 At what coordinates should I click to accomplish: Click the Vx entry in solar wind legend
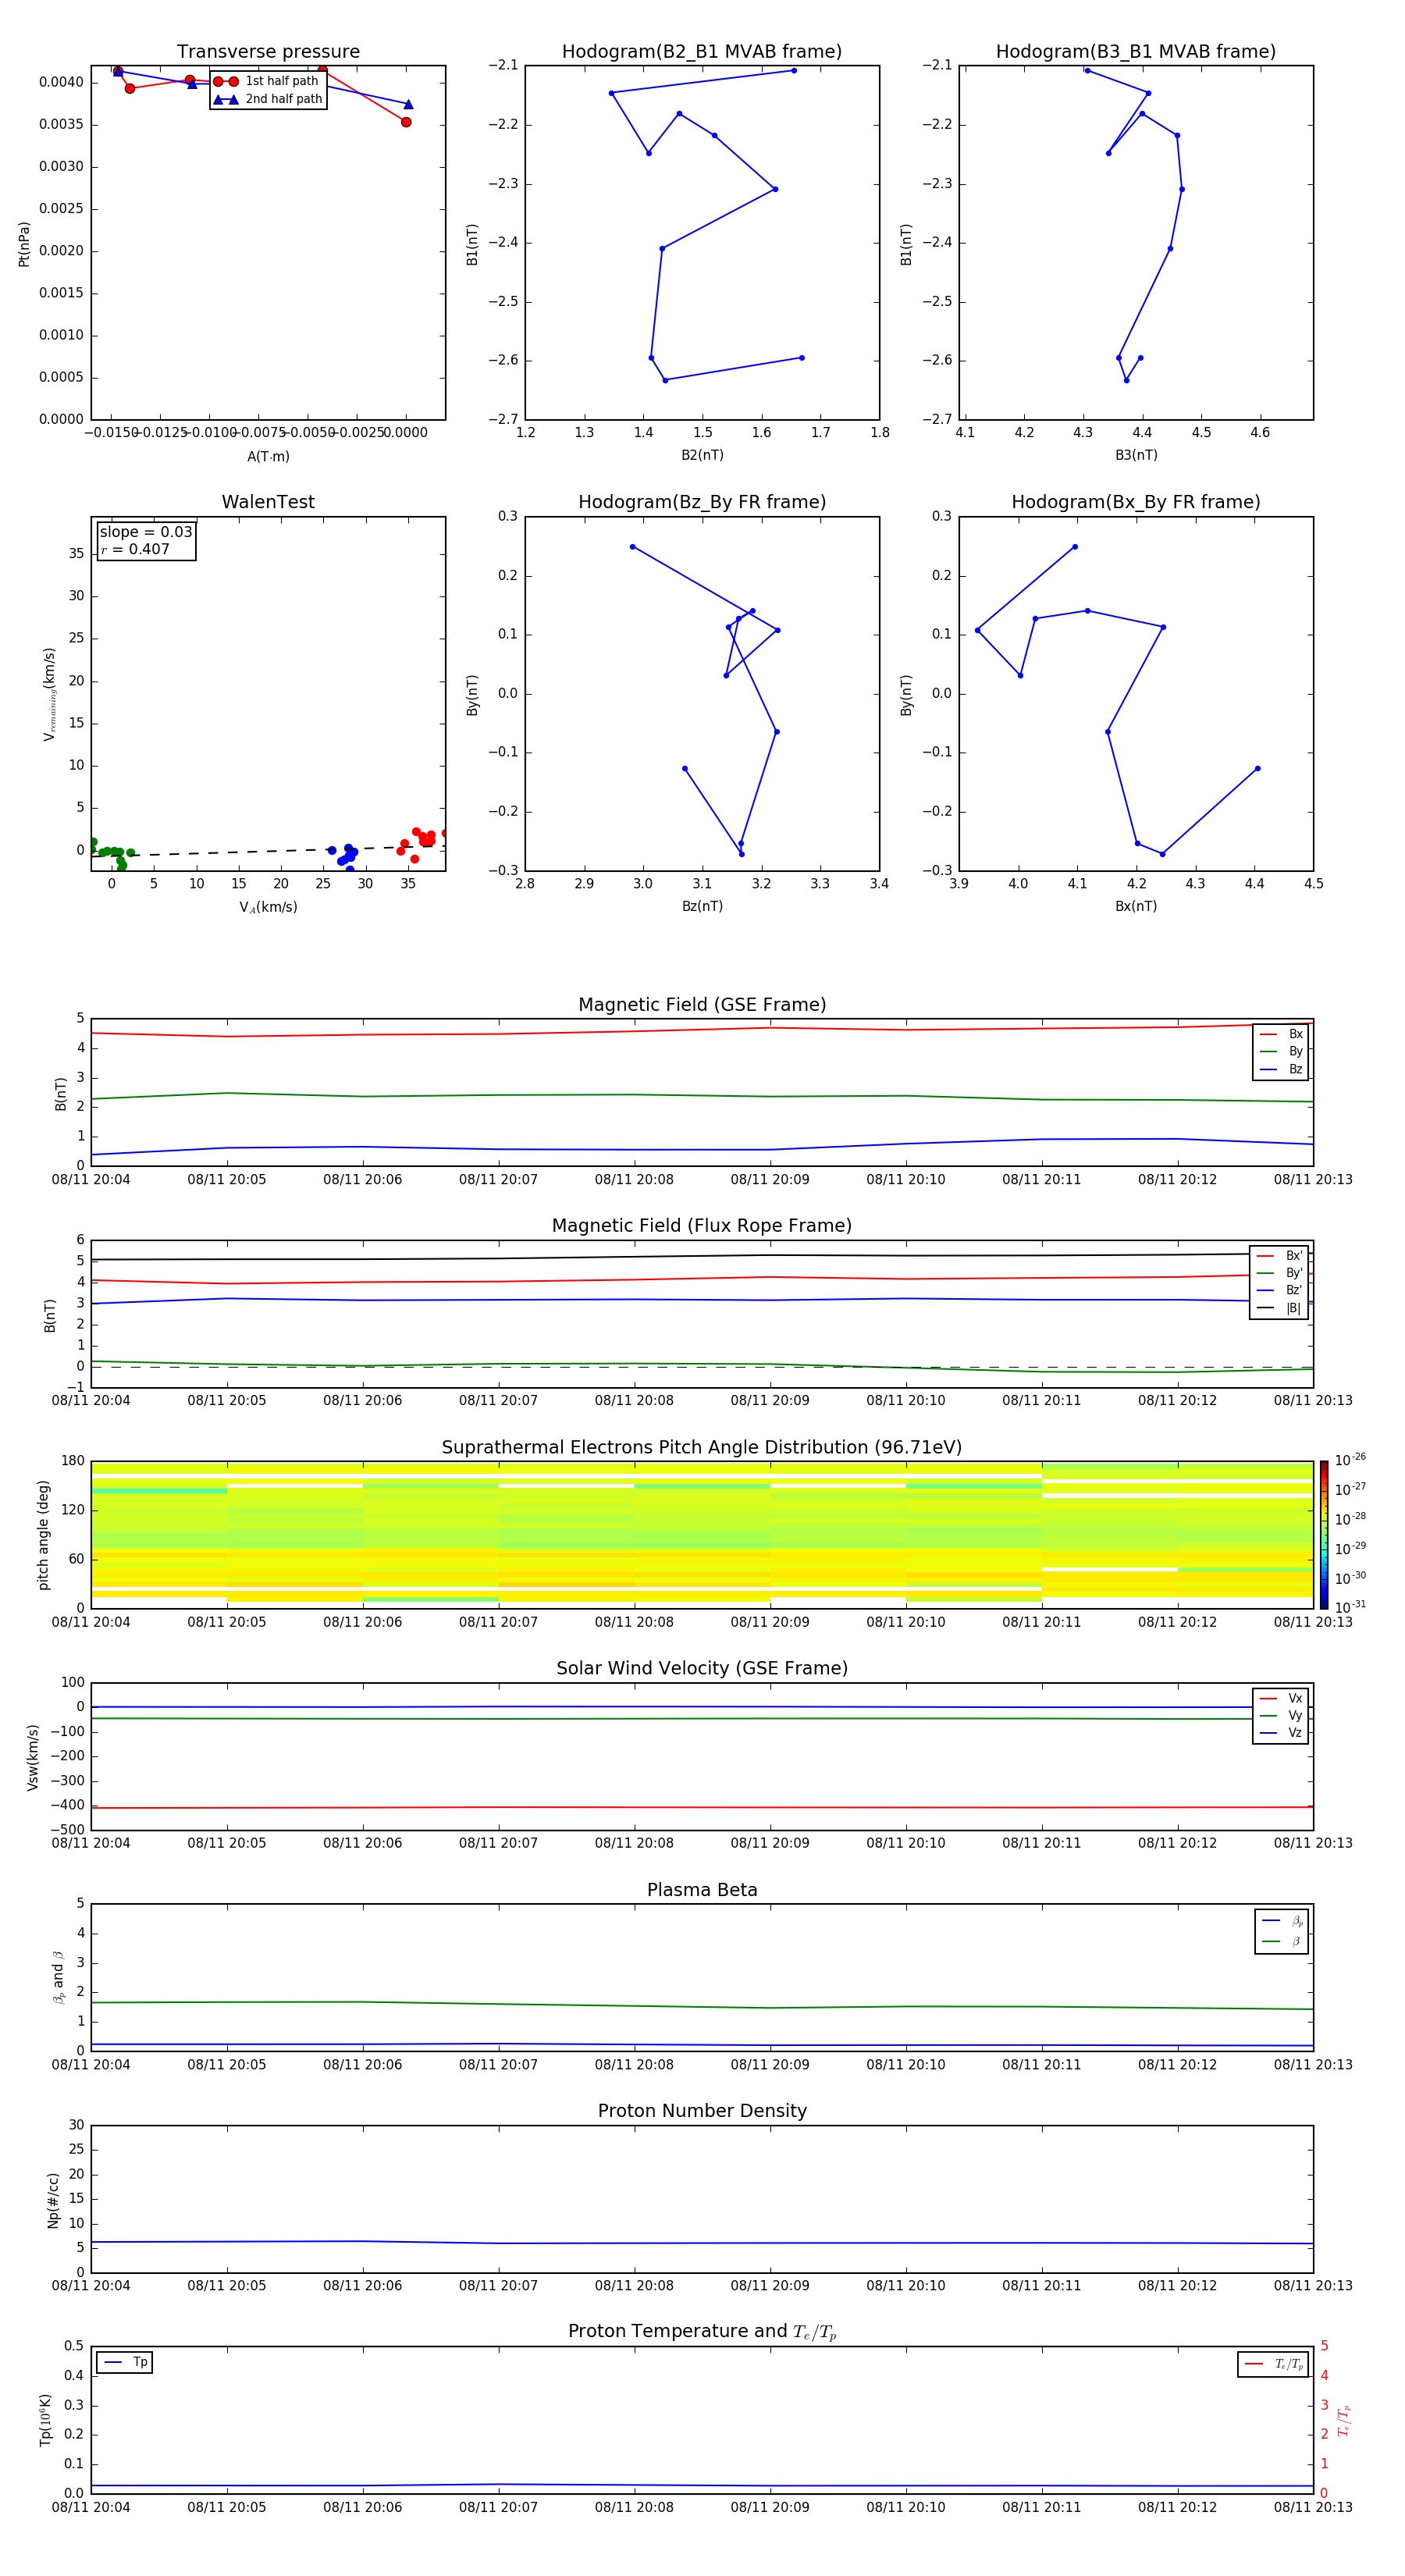(x=1281, y=1698)
